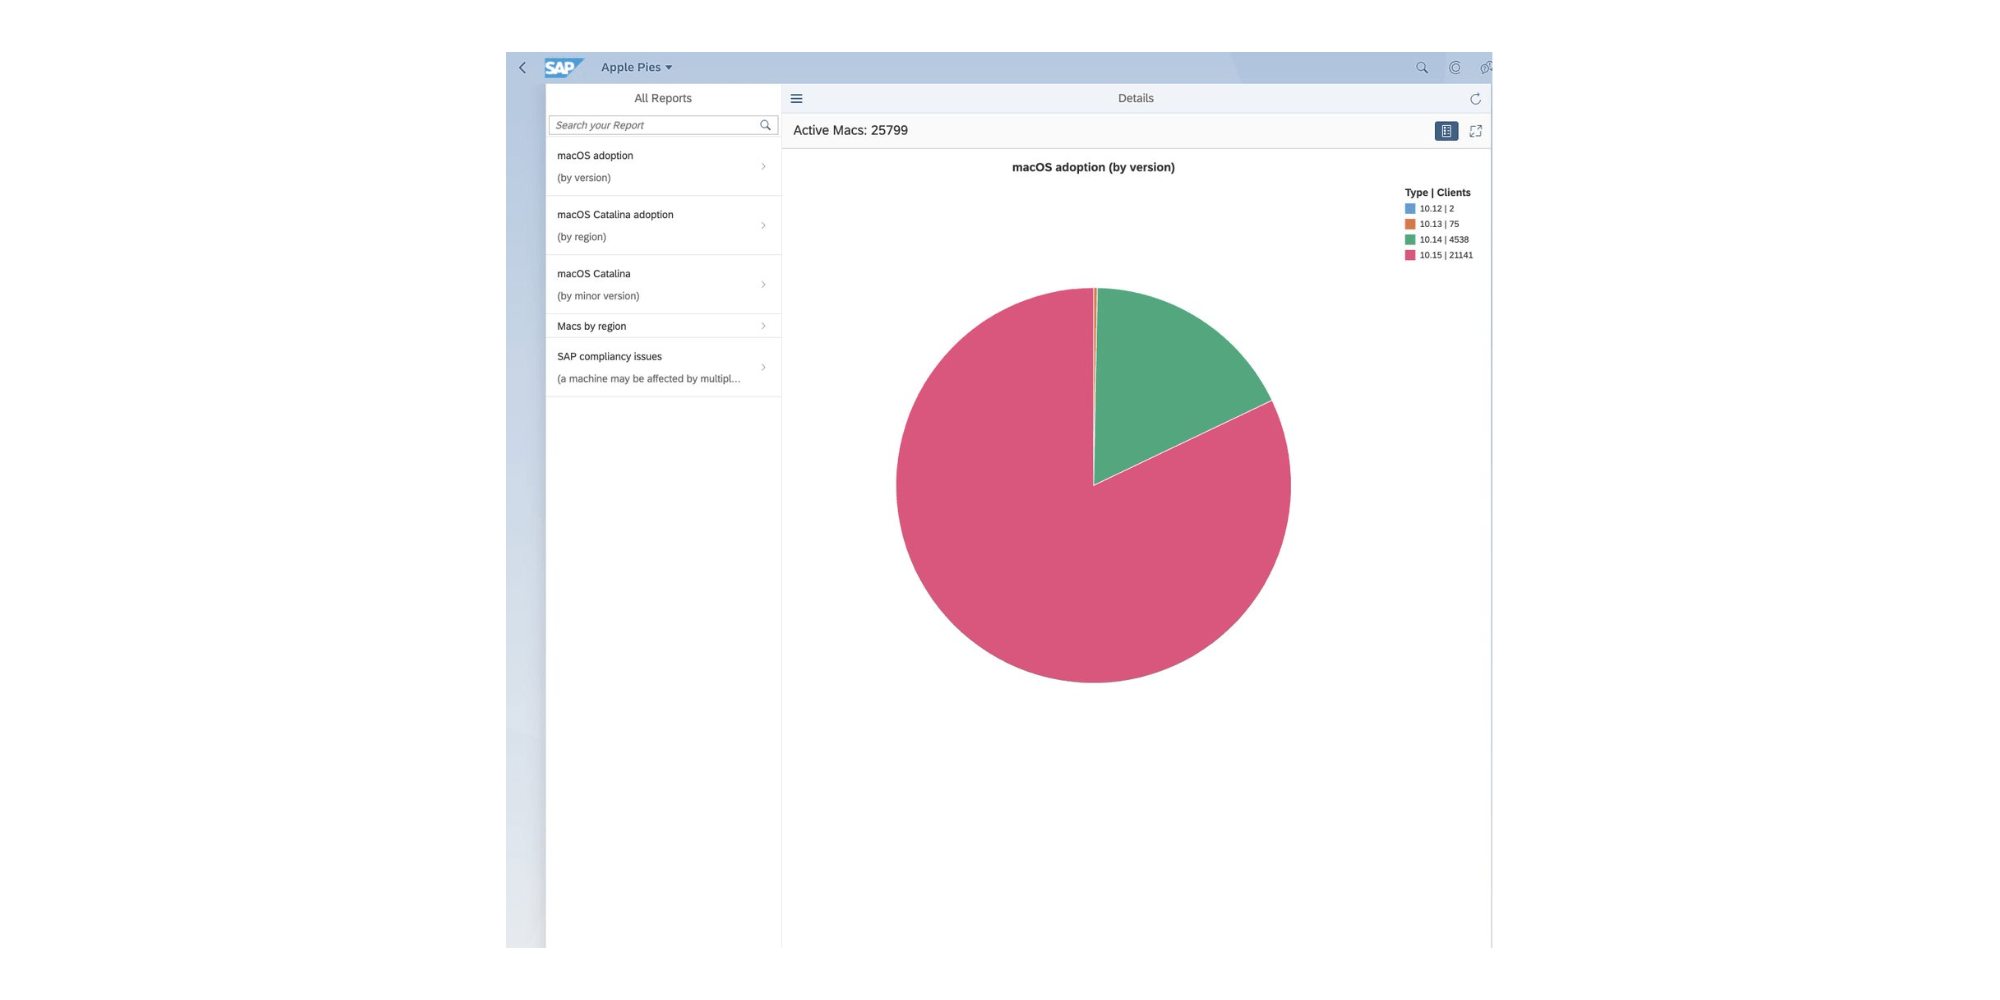Viewport: 2000px width, 1000px height.
Task: Expand the macOS adoption report with its chevron
Action: [763, 166]
